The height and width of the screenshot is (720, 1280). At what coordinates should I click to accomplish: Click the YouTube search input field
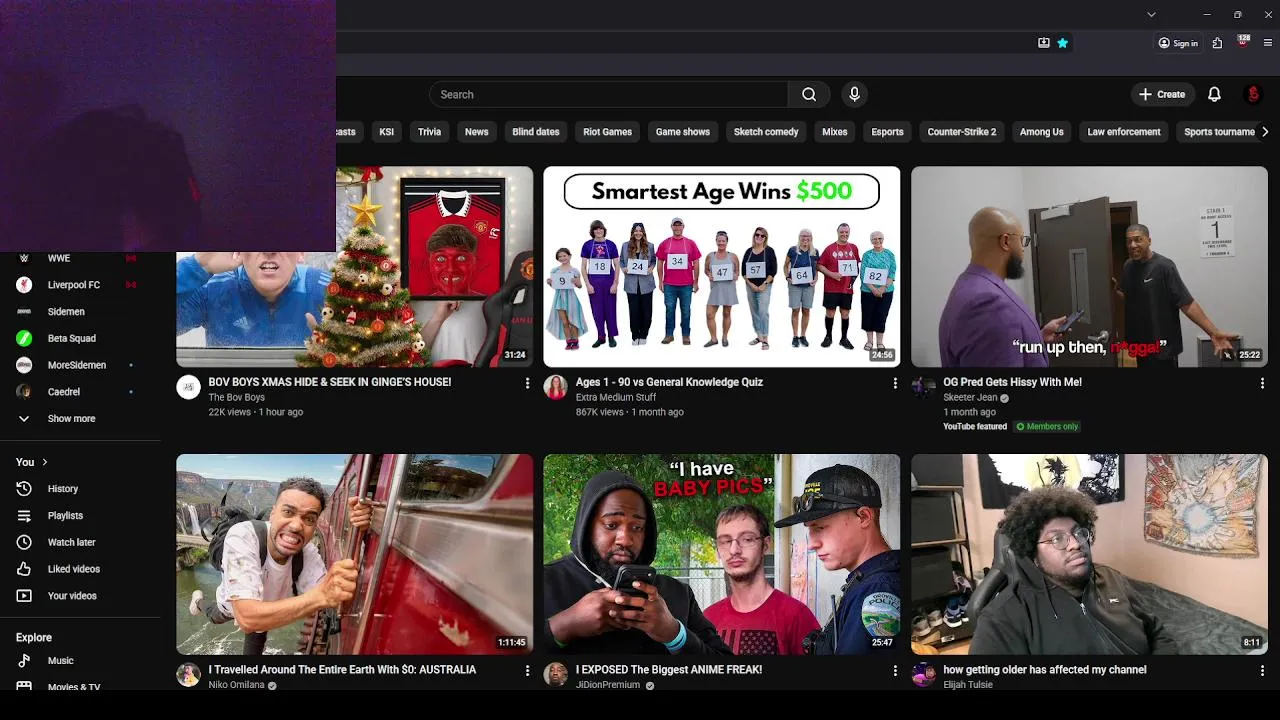(x=609, y=94)
